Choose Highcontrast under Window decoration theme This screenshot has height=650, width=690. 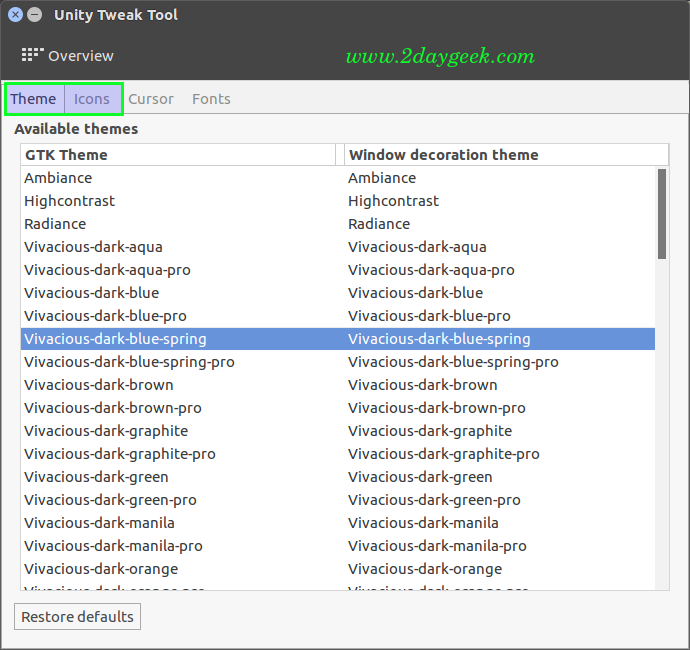pyautogui.click(x=393, y=201)
